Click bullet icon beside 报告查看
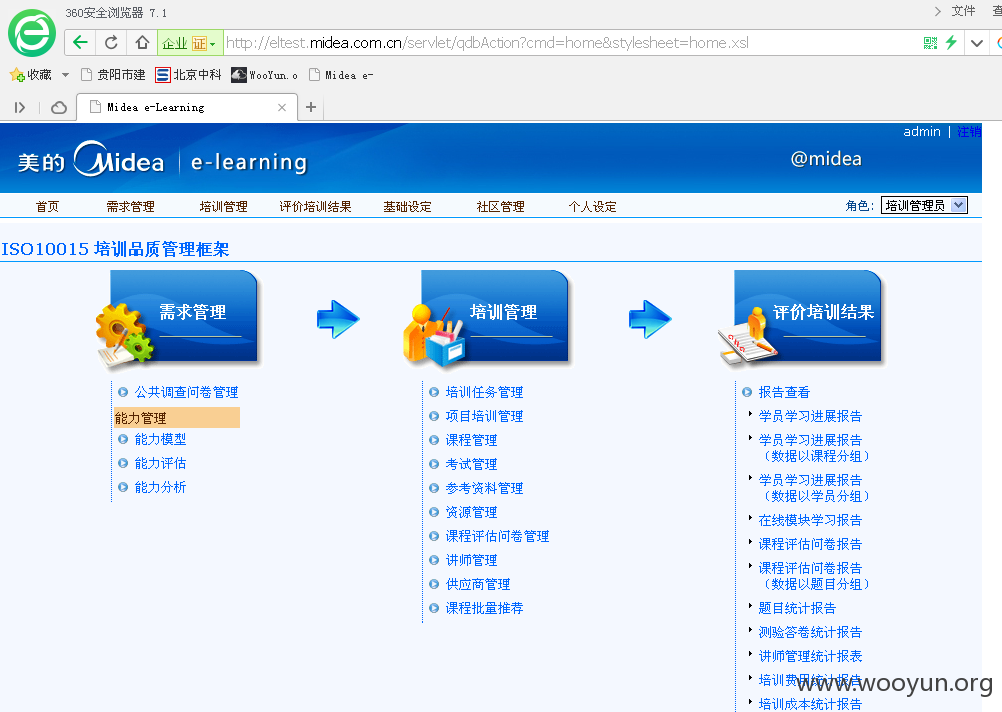The height and width of the screenshot is (712, 1002). click(747, 392)
